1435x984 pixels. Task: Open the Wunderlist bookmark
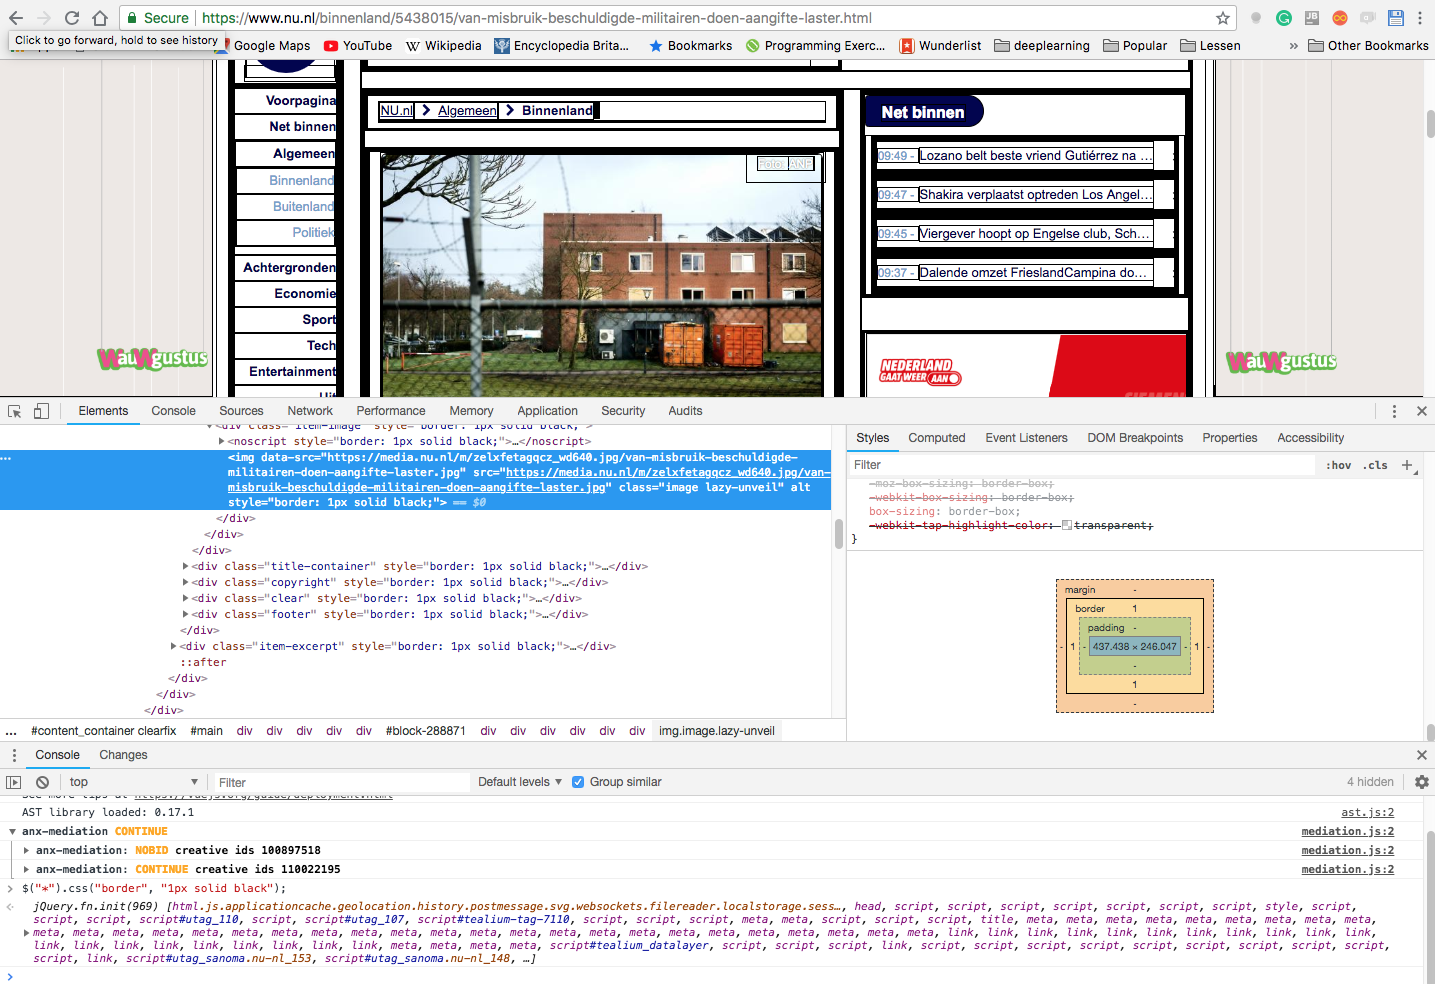[x=940, y=46]
